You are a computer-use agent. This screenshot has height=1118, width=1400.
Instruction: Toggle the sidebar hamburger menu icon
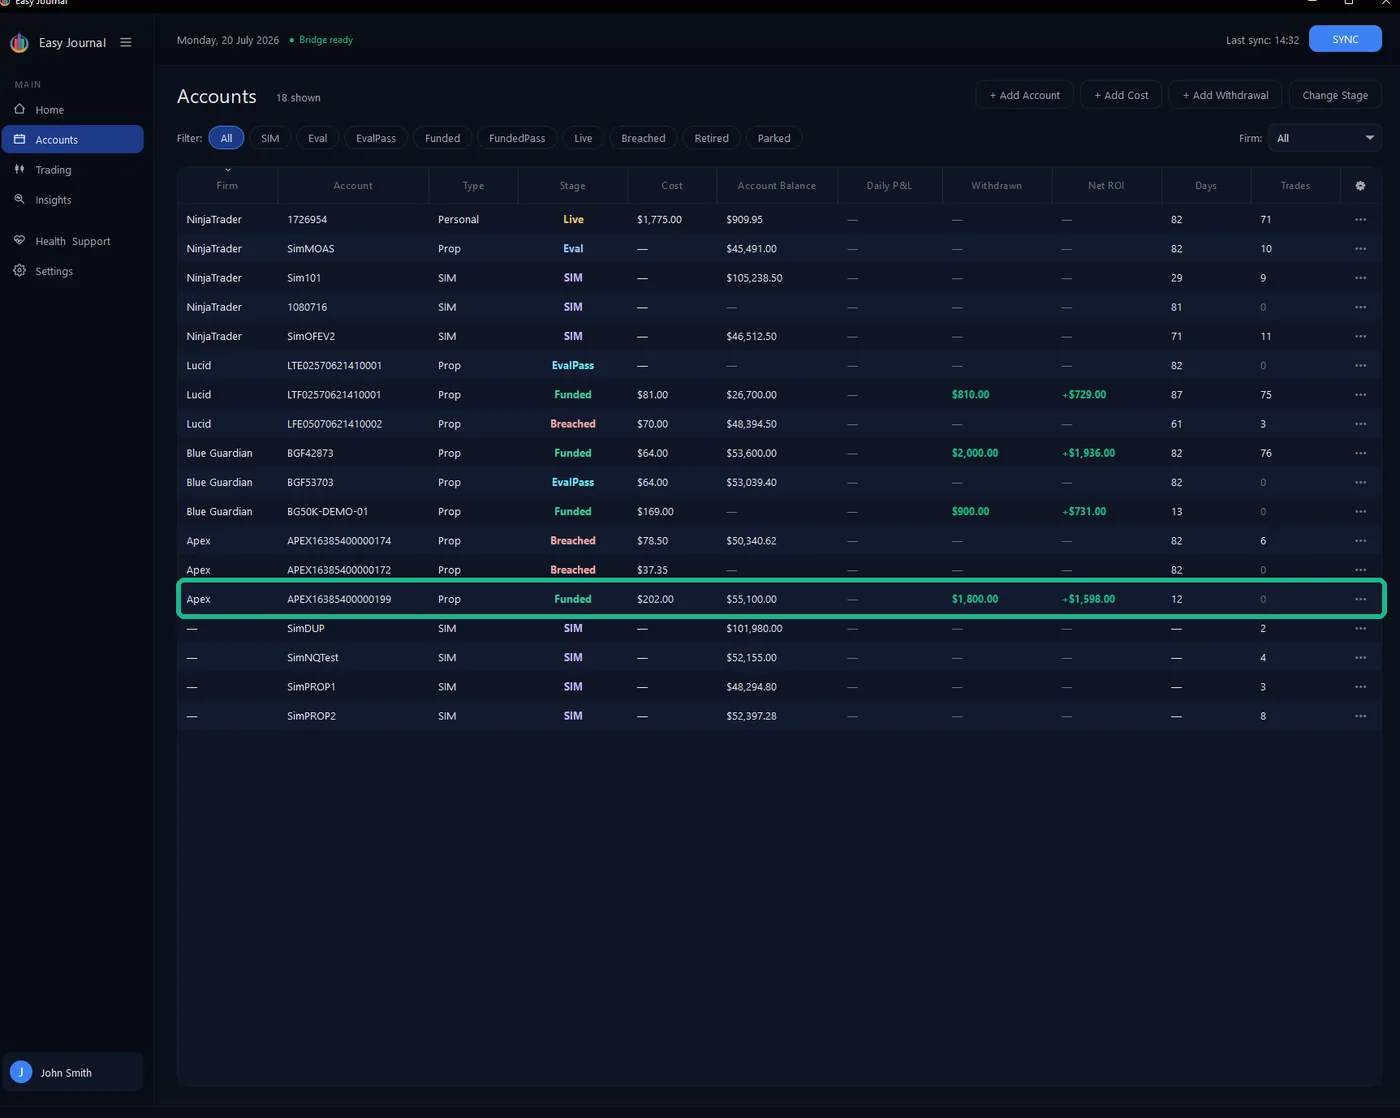click(126, 43)
